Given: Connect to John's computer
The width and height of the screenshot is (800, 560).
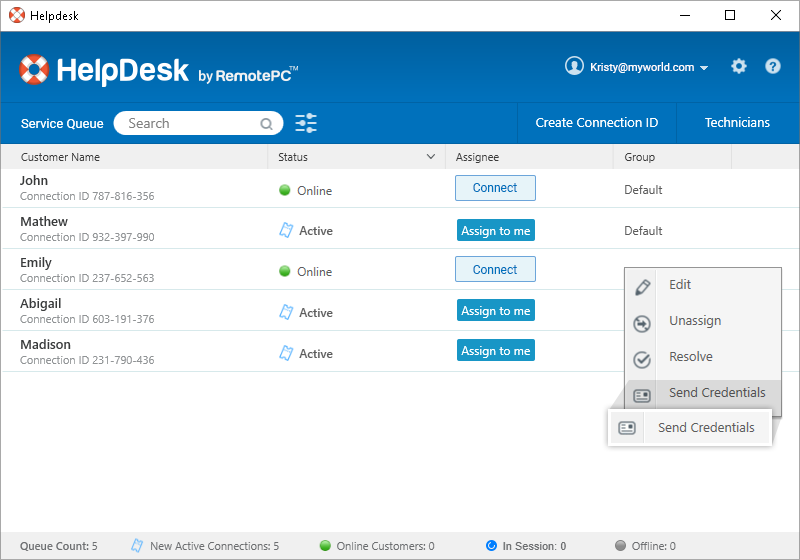Looking at the screenshot, I should coord(495,188).
